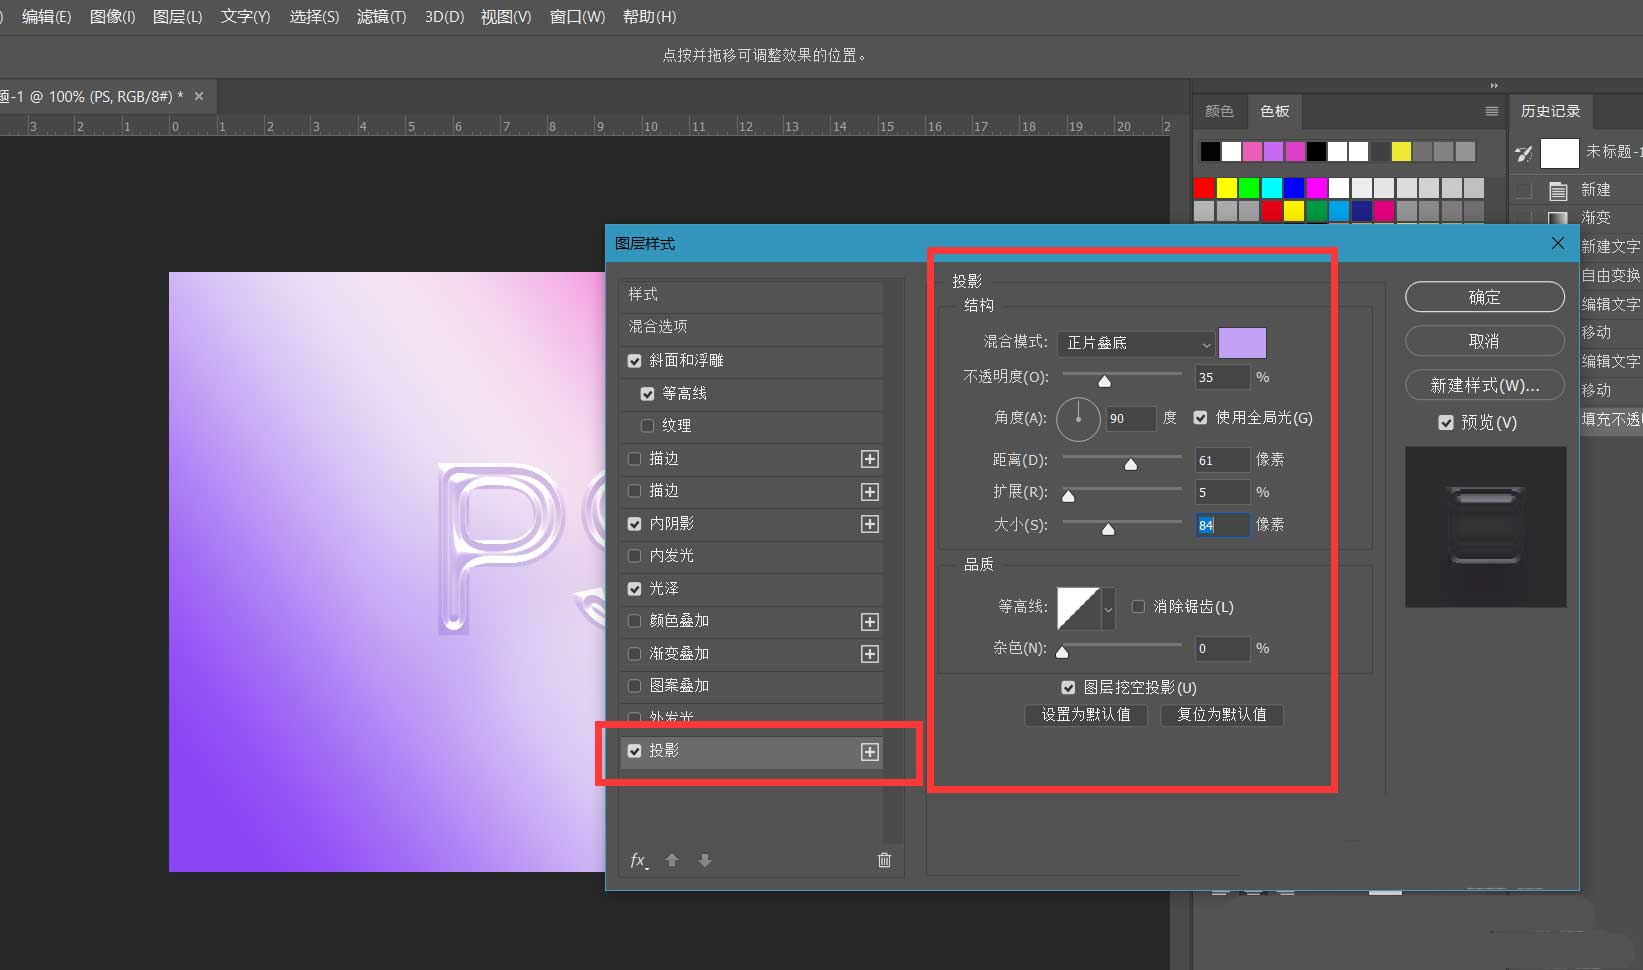Uncheck 等高线 sub-effect
This screenshot has width=1643, height=970.
click(647, 394)
